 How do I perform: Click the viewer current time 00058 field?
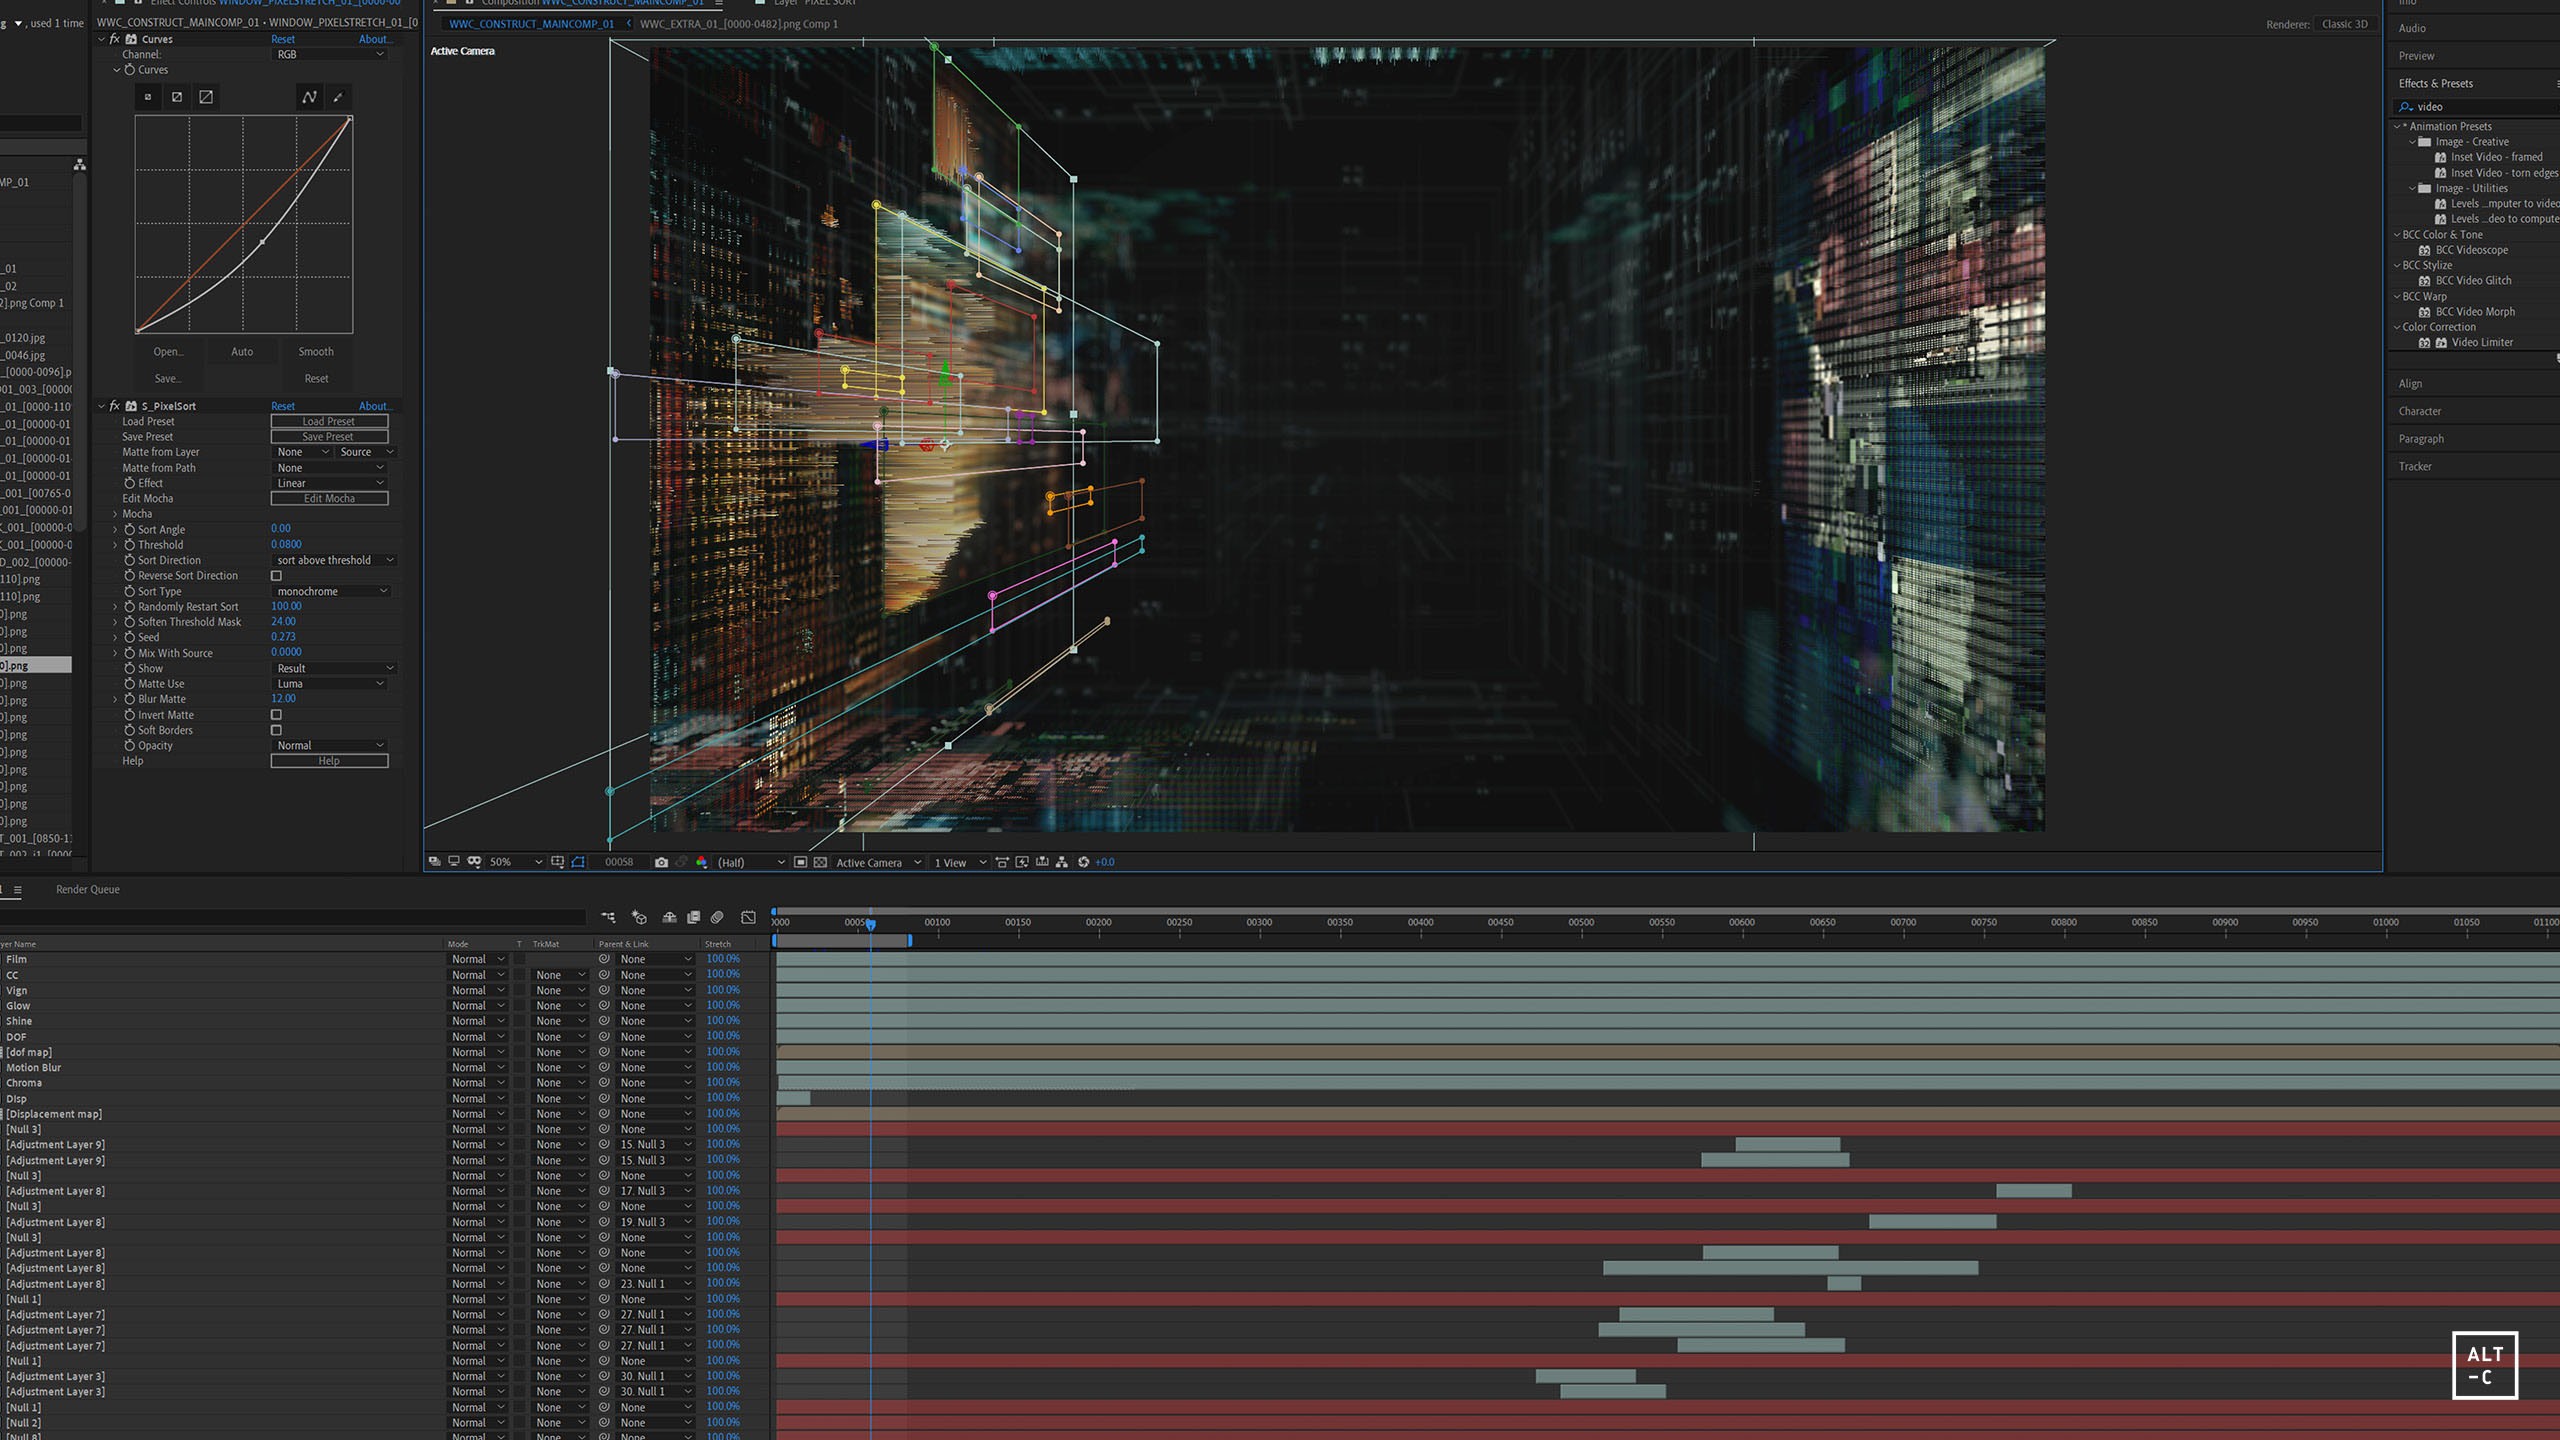click(x=619, y=862)
